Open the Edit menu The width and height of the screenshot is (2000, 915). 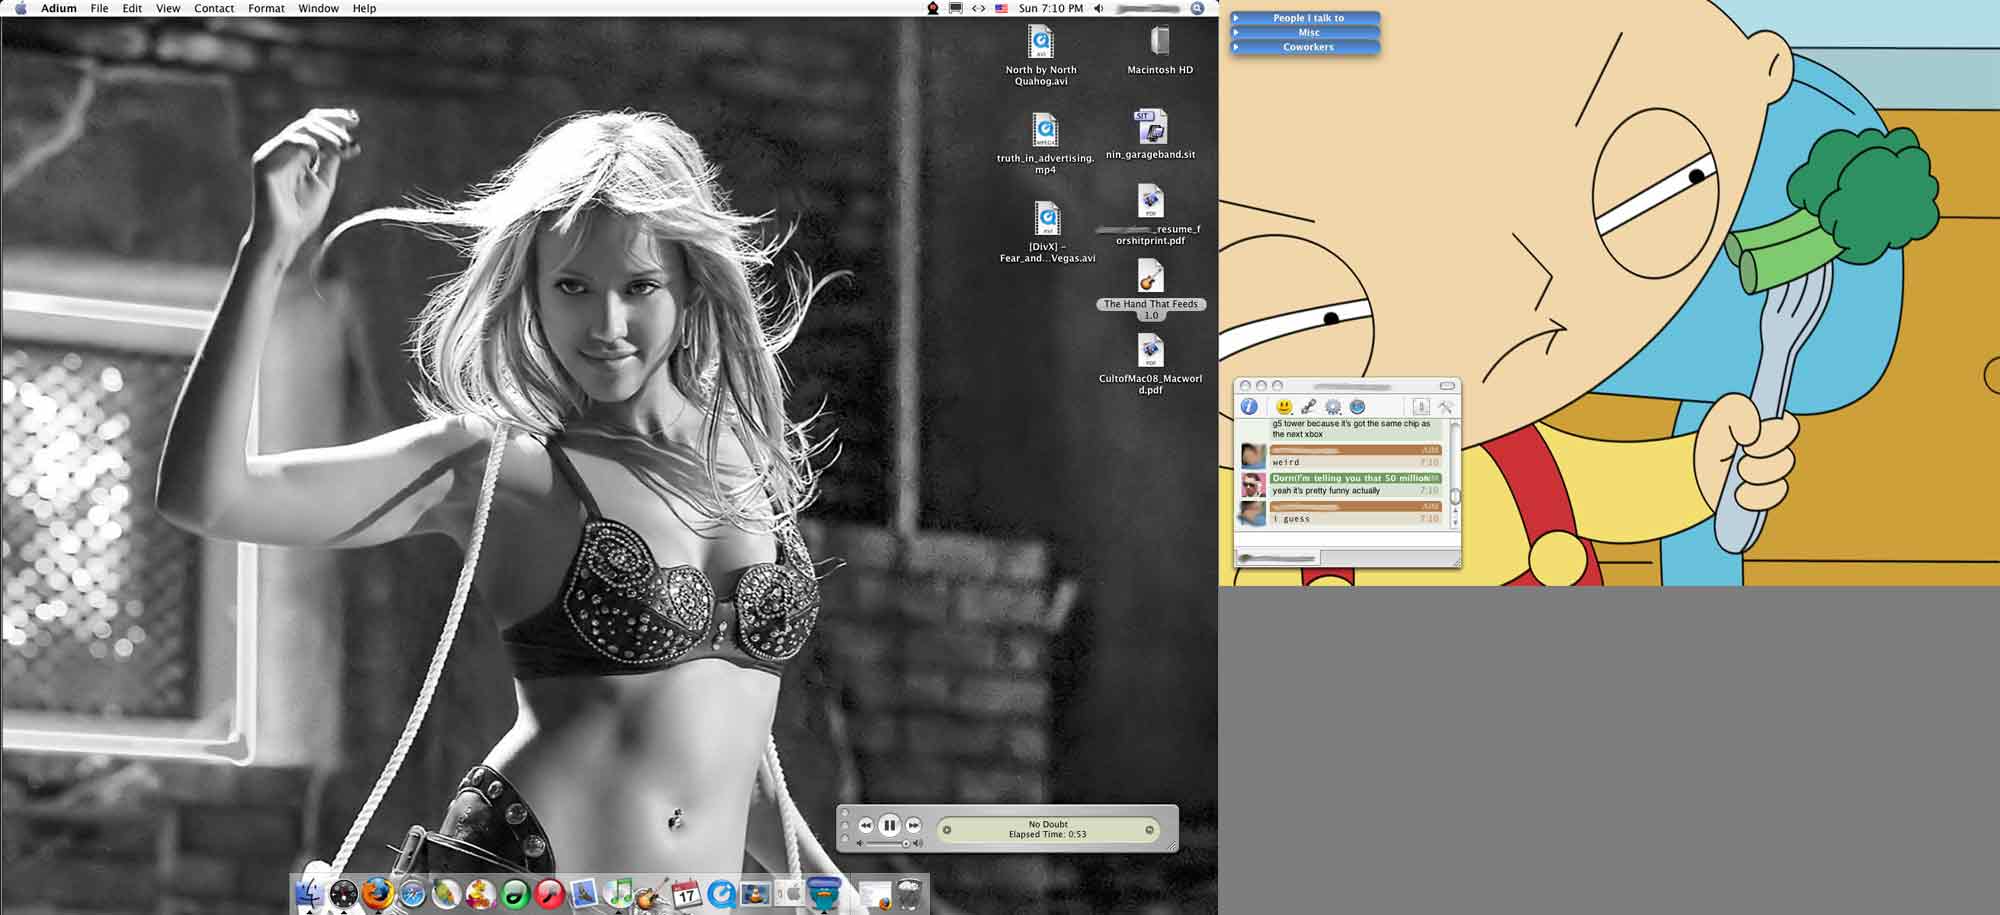(x=132, y=8)
